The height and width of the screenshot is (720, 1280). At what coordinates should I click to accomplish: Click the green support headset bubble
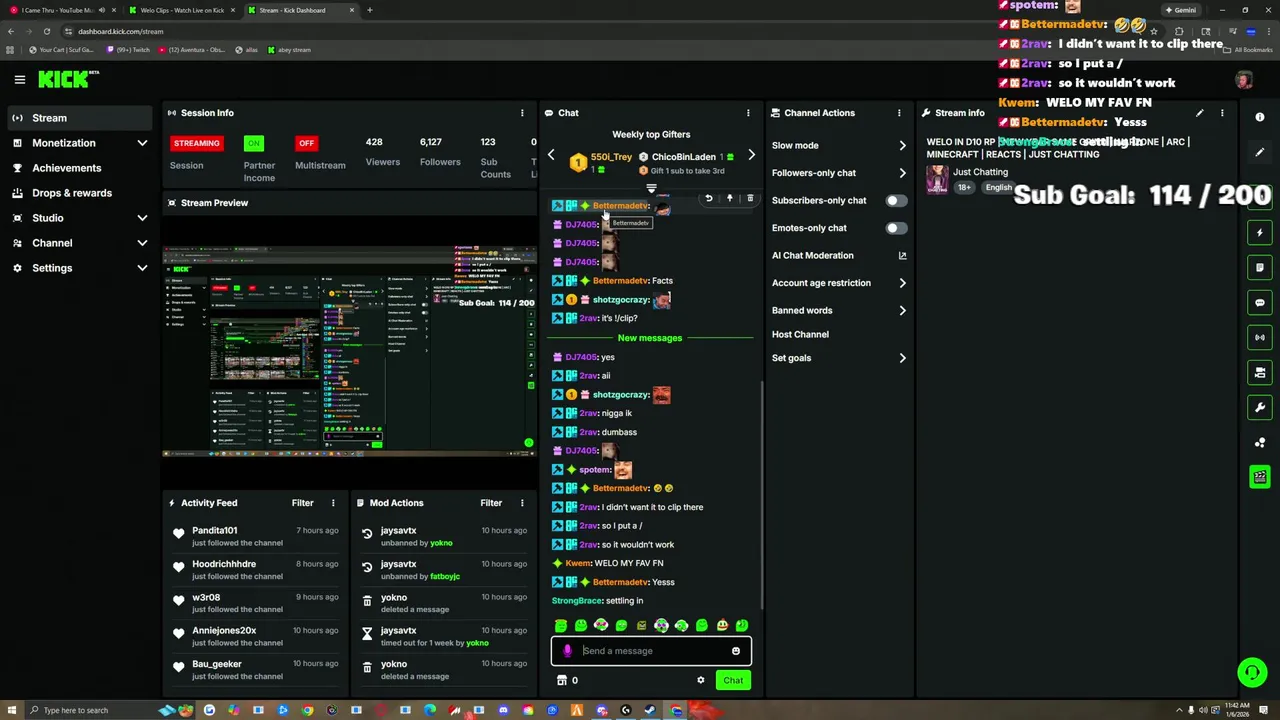1252,673
